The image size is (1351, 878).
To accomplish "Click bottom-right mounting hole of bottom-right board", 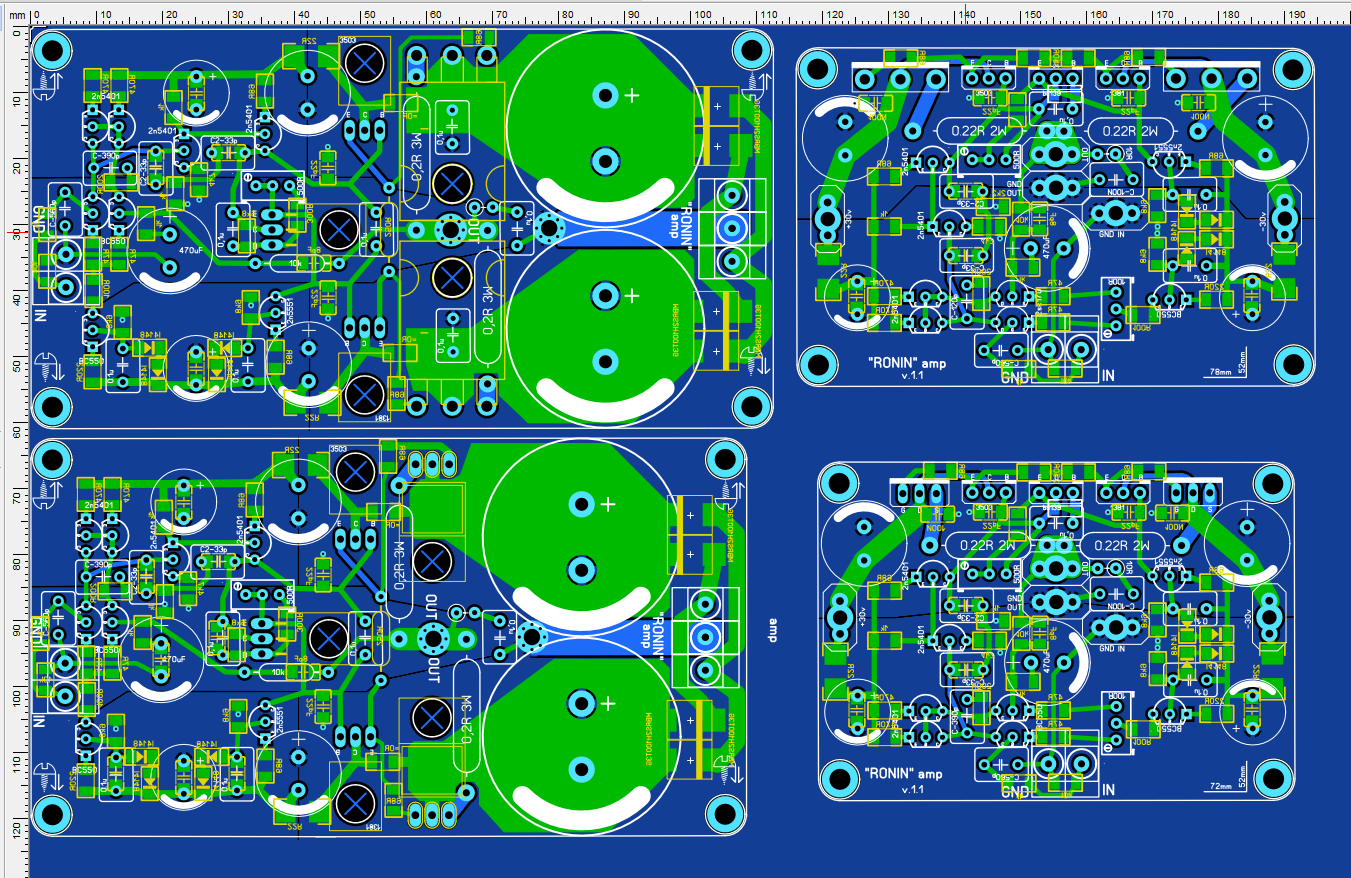I will (1274, 777).
